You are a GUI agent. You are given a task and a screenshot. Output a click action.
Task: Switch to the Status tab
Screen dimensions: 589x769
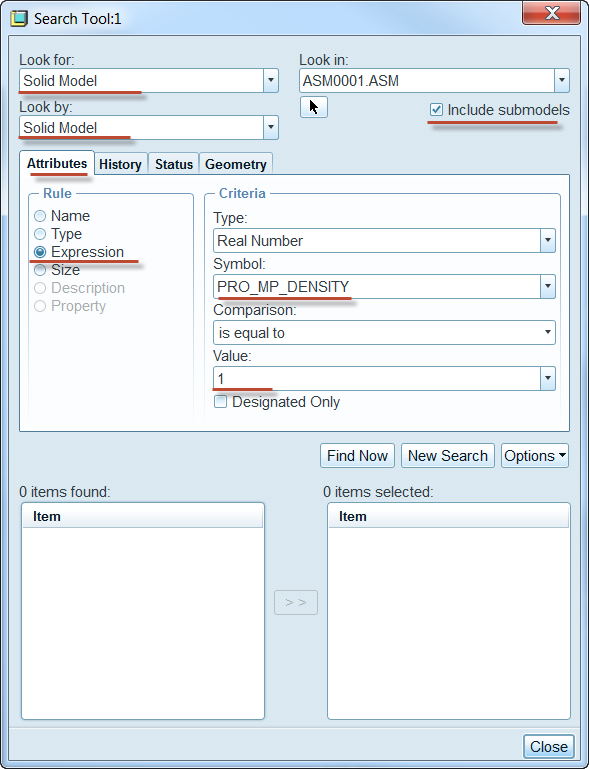[x=174, y=164]
